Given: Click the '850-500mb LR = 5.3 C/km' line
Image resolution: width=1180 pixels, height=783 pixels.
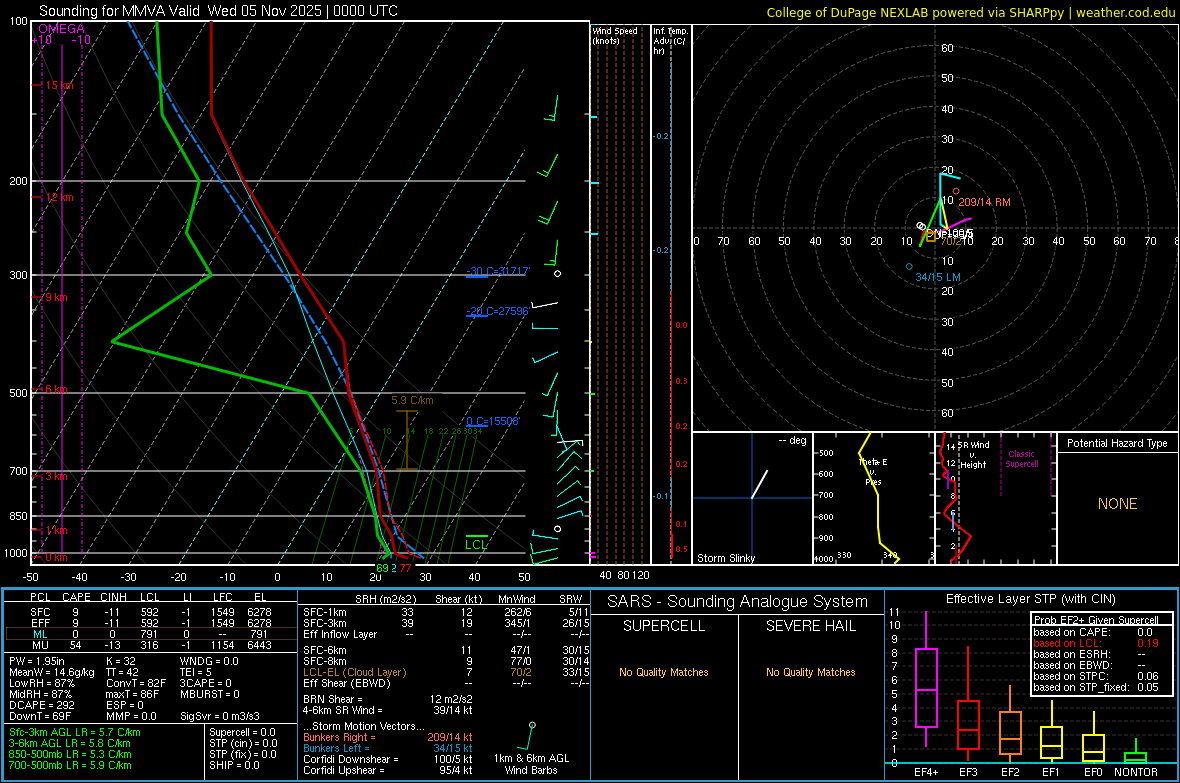Looking at the screenshot, I should pos(70,754).
